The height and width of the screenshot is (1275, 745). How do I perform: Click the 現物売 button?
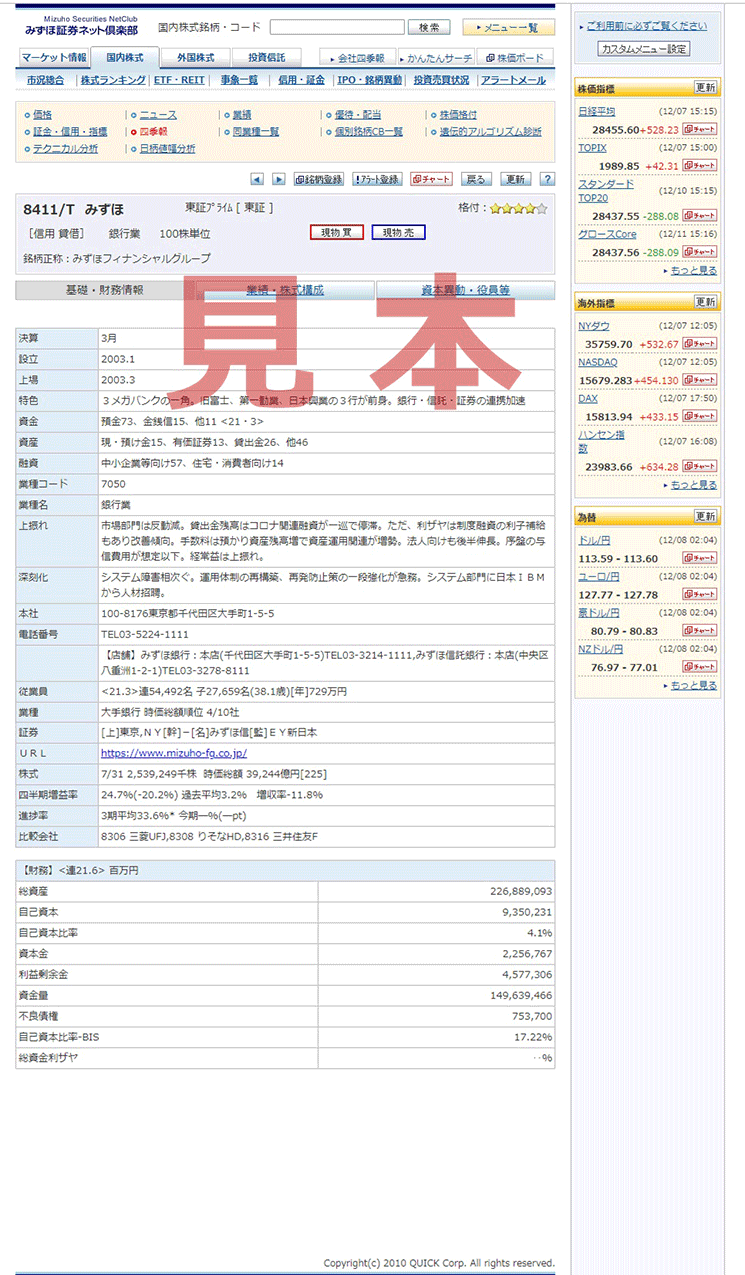pyautogui.click(x=398, y=232)
